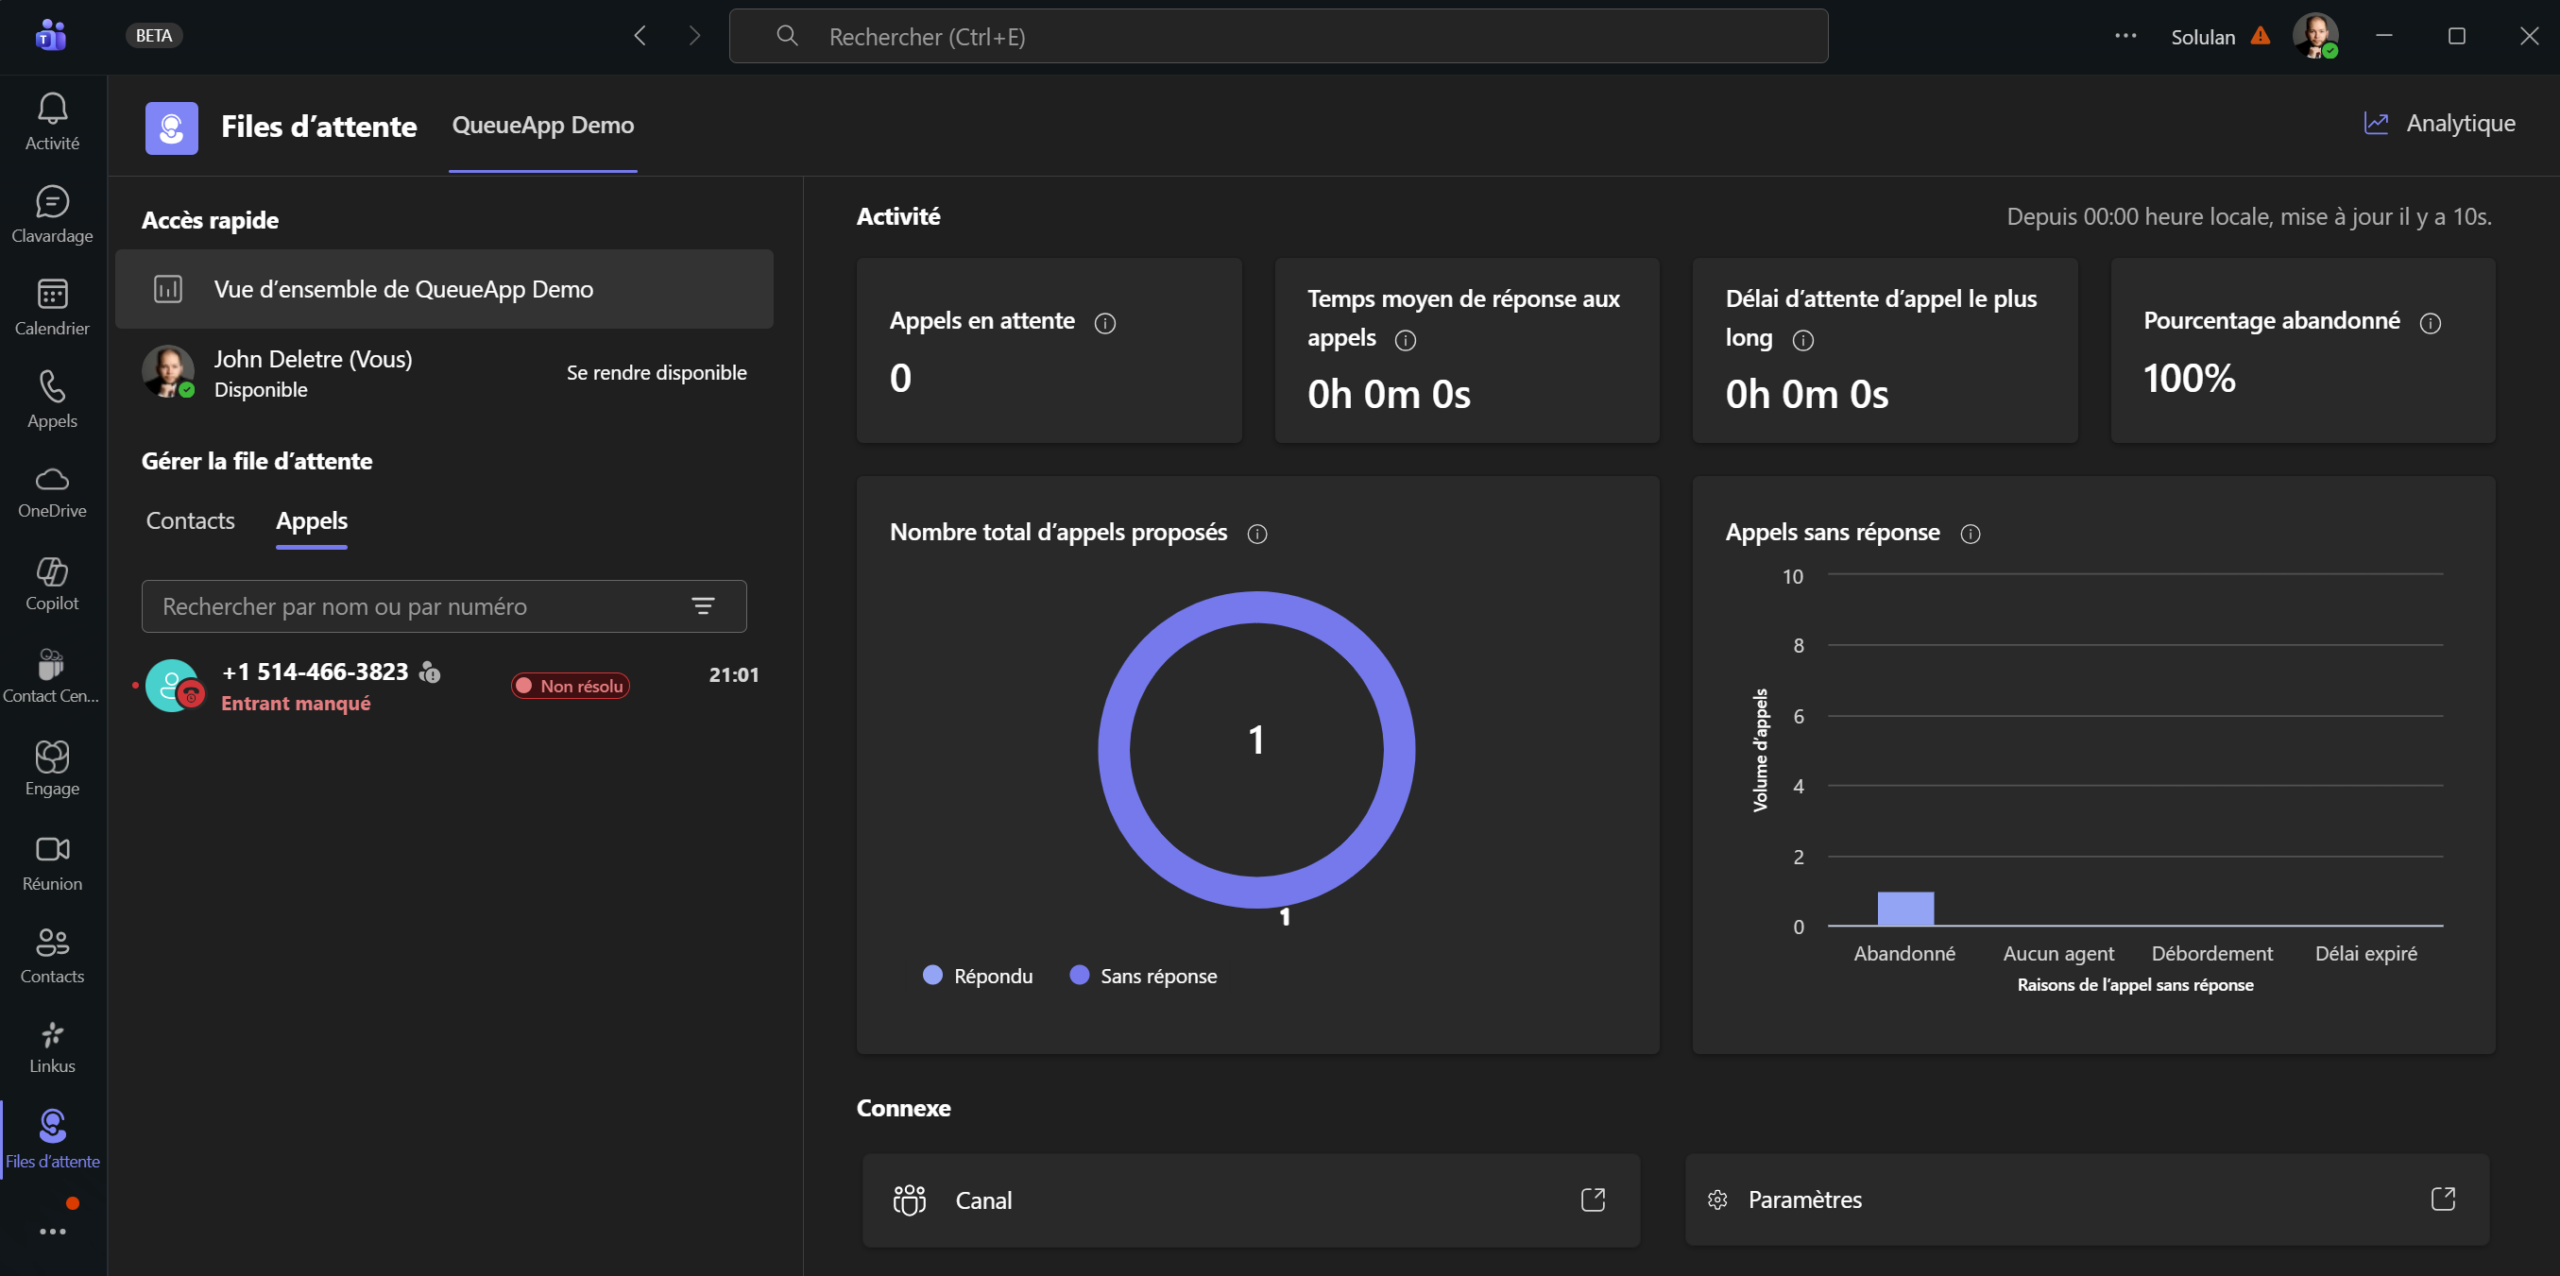This screenshot has height=1276, width=2560.
Task: Select the QueueApp Demo tab
Action: (543, 126)
